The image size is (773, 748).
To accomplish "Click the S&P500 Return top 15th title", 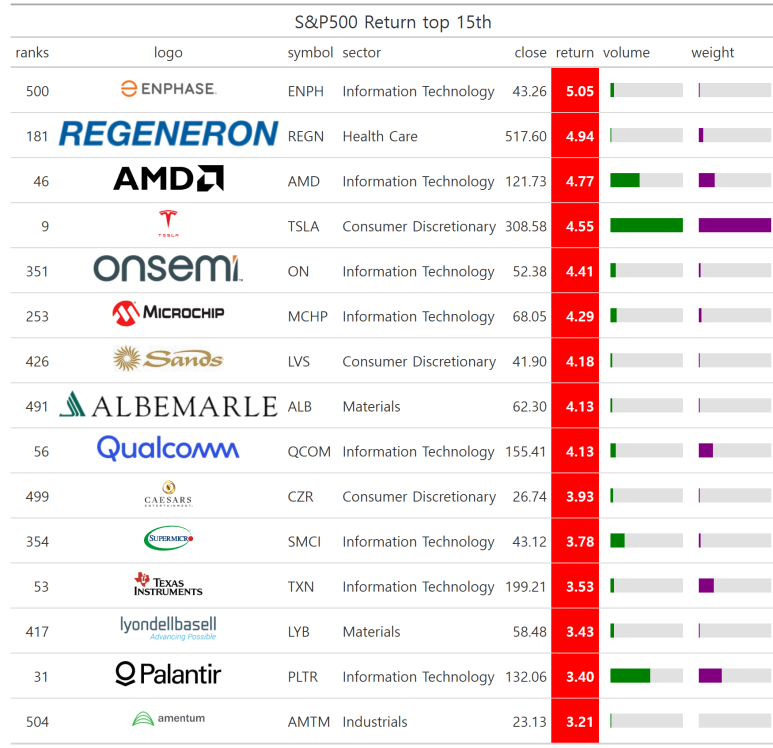I will [x=393, y=22].
